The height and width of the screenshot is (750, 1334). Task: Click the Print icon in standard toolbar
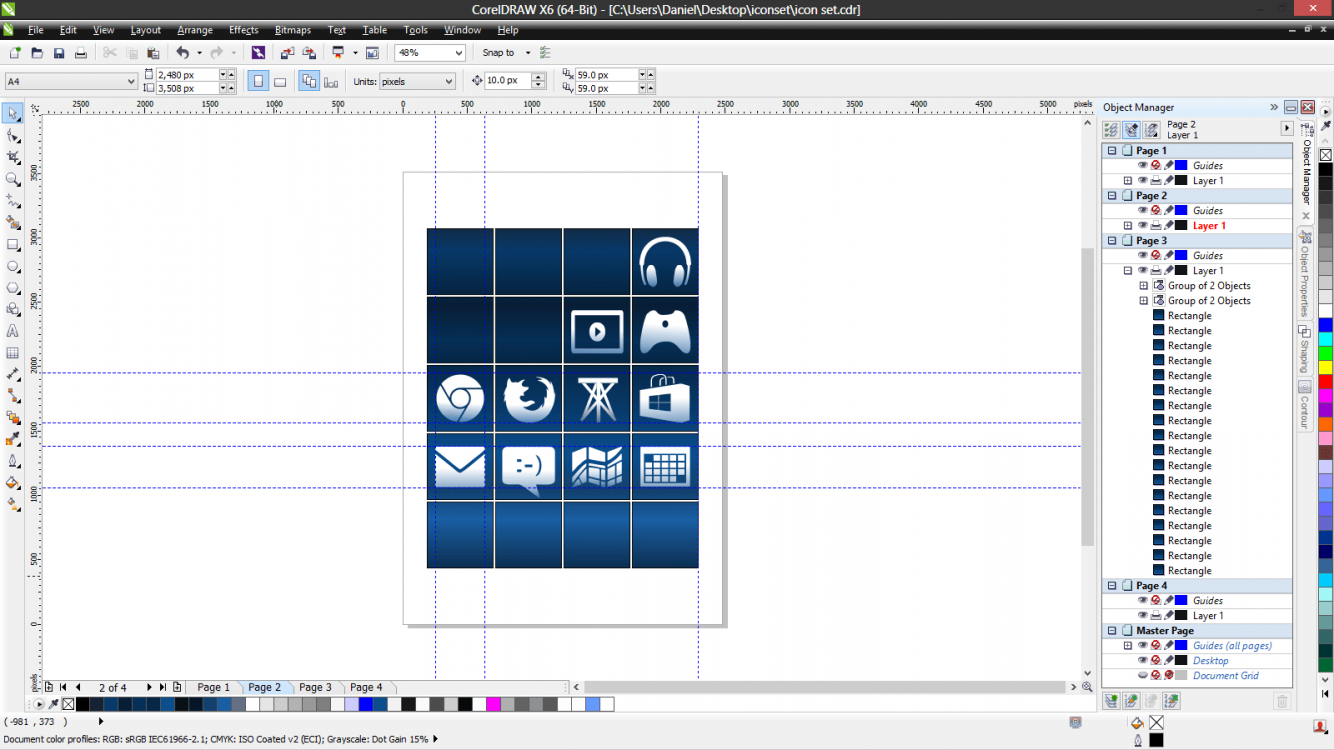(x=81, y=53)
